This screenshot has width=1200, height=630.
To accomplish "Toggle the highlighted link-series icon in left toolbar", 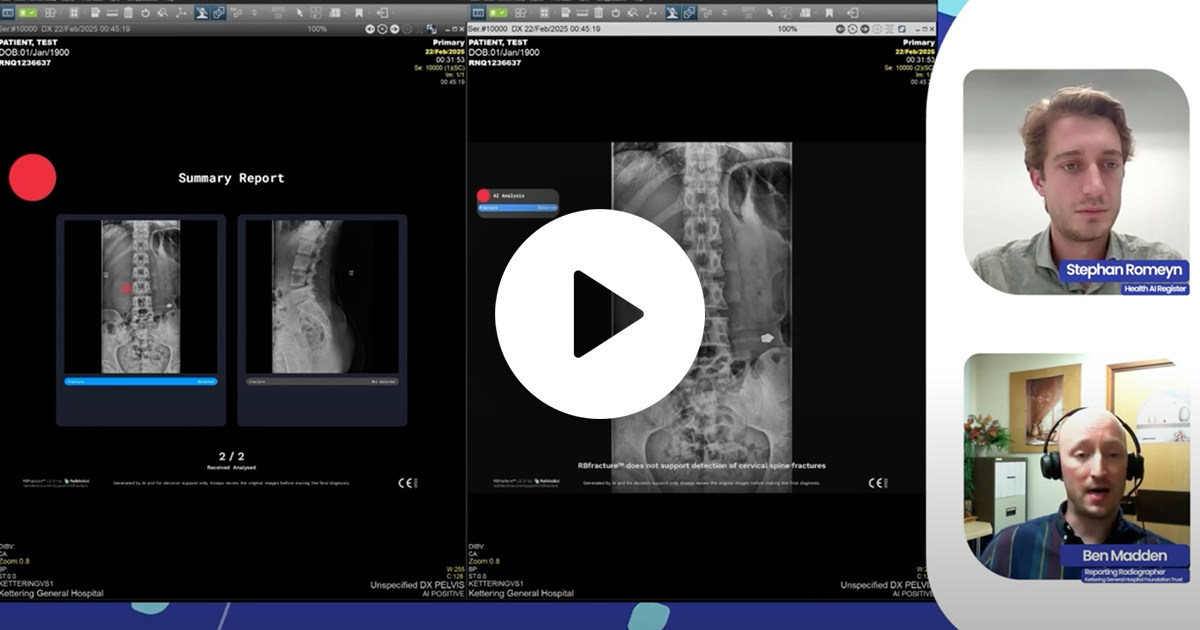I will click(x=219, y=13).
